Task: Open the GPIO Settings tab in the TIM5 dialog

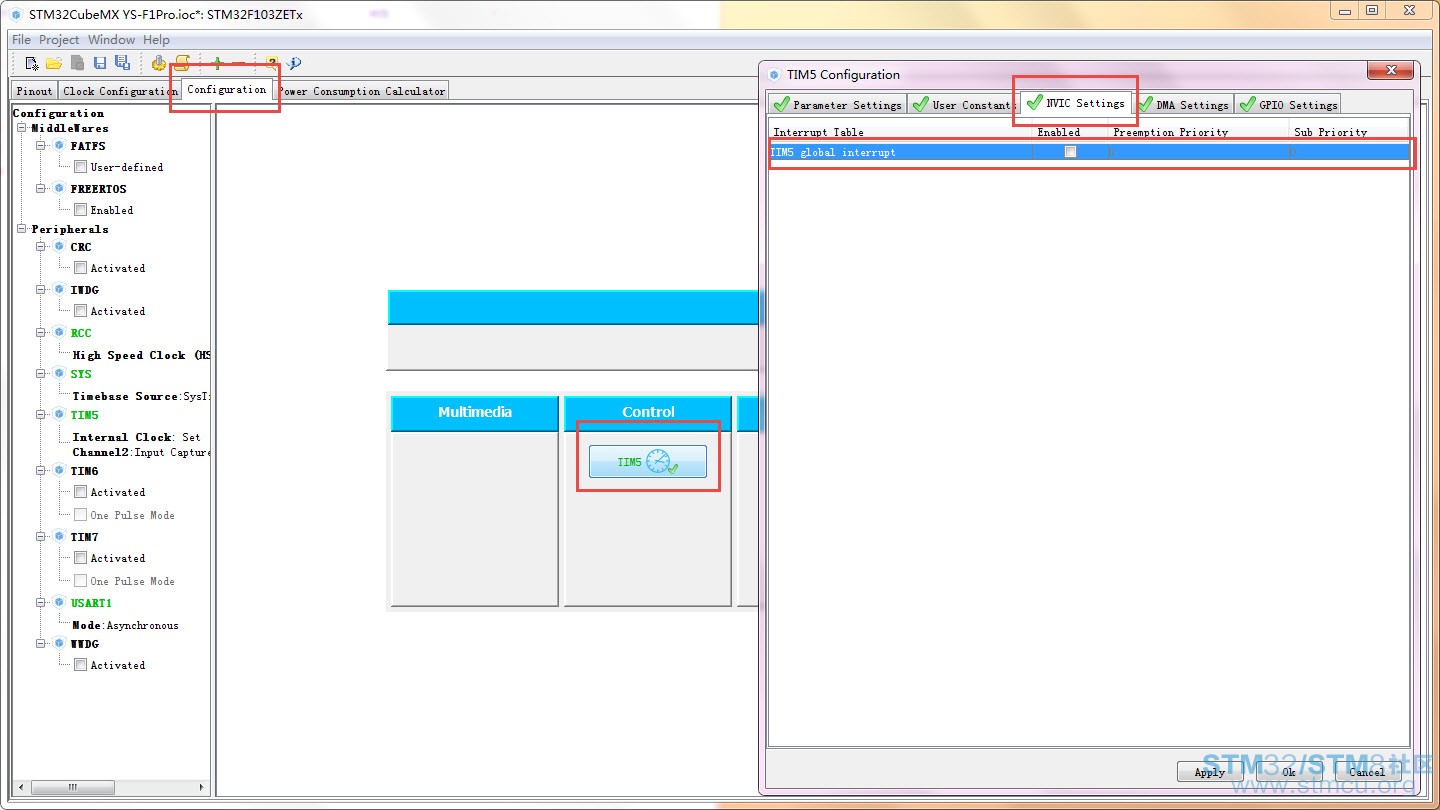Action: 1287,104
